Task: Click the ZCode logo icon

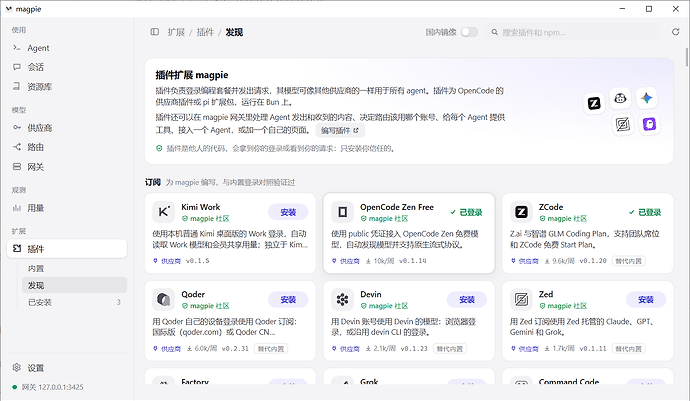Action: (x=521, y=212)
